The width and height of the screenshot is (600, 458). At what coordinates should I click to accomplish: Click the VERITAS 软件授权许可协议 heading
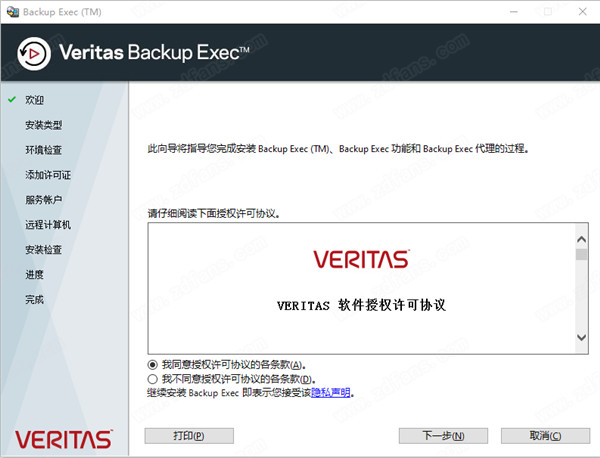(x=362, y=305)
